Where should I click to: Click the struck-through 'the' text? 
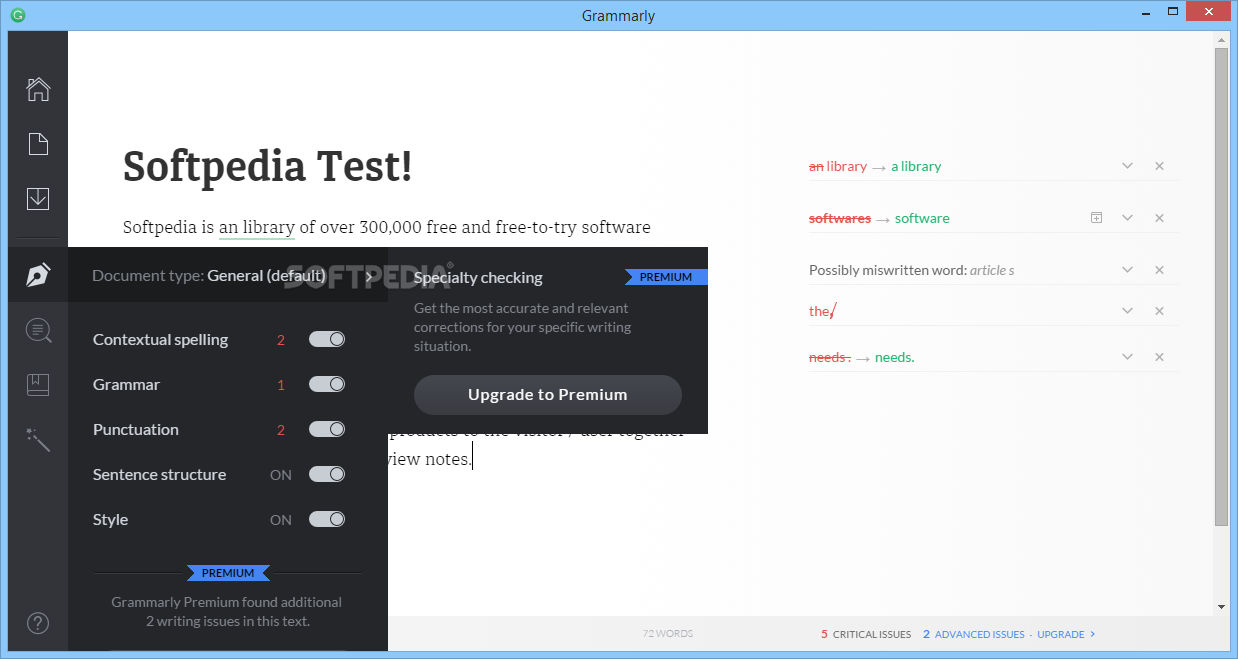coord(820,311)
